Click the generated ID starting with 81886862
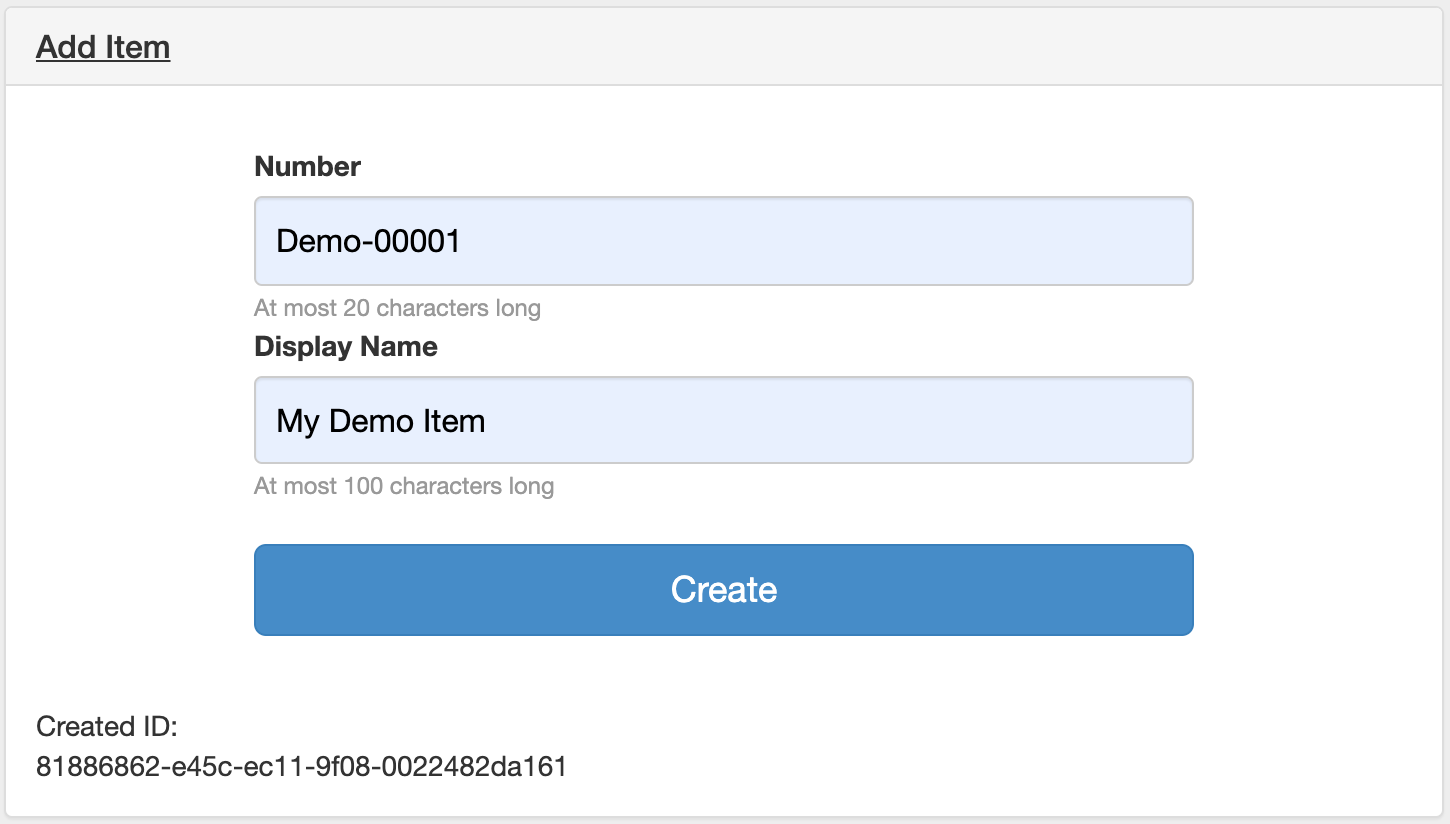This screenshot has height=824, width=1450. 301,767
